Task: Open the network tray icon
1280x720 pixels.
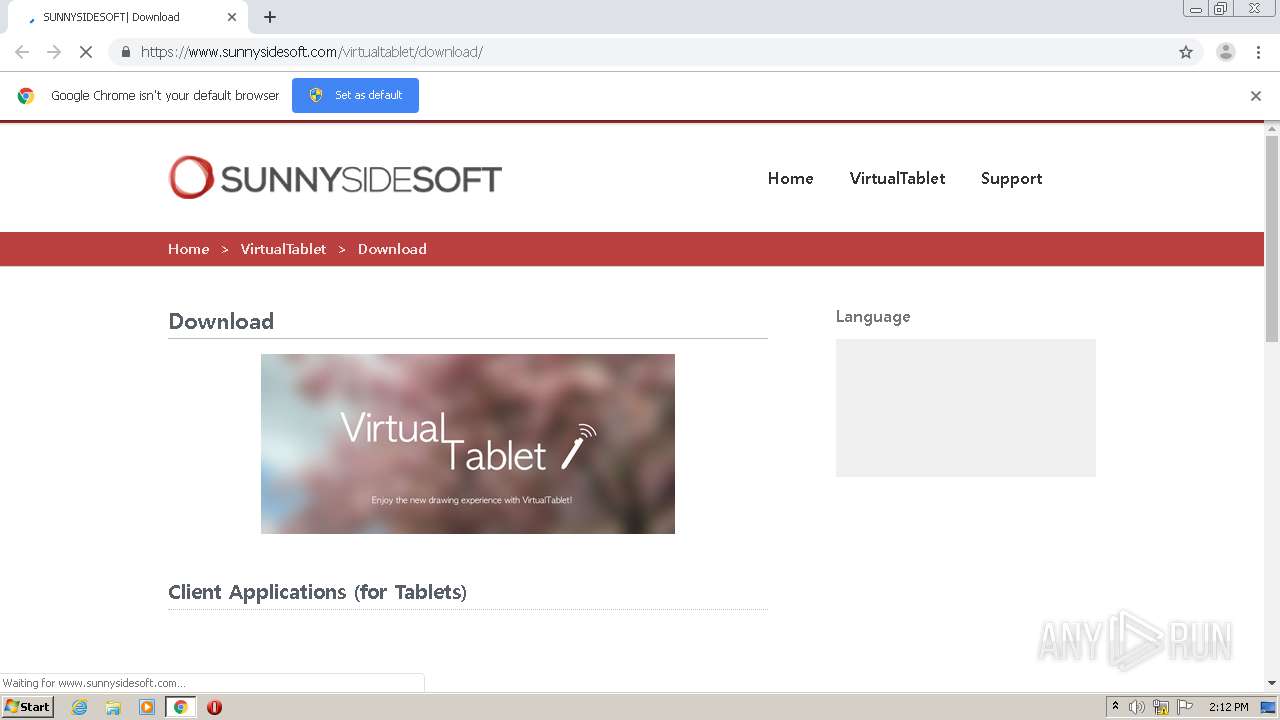Action: (1161, 707)
